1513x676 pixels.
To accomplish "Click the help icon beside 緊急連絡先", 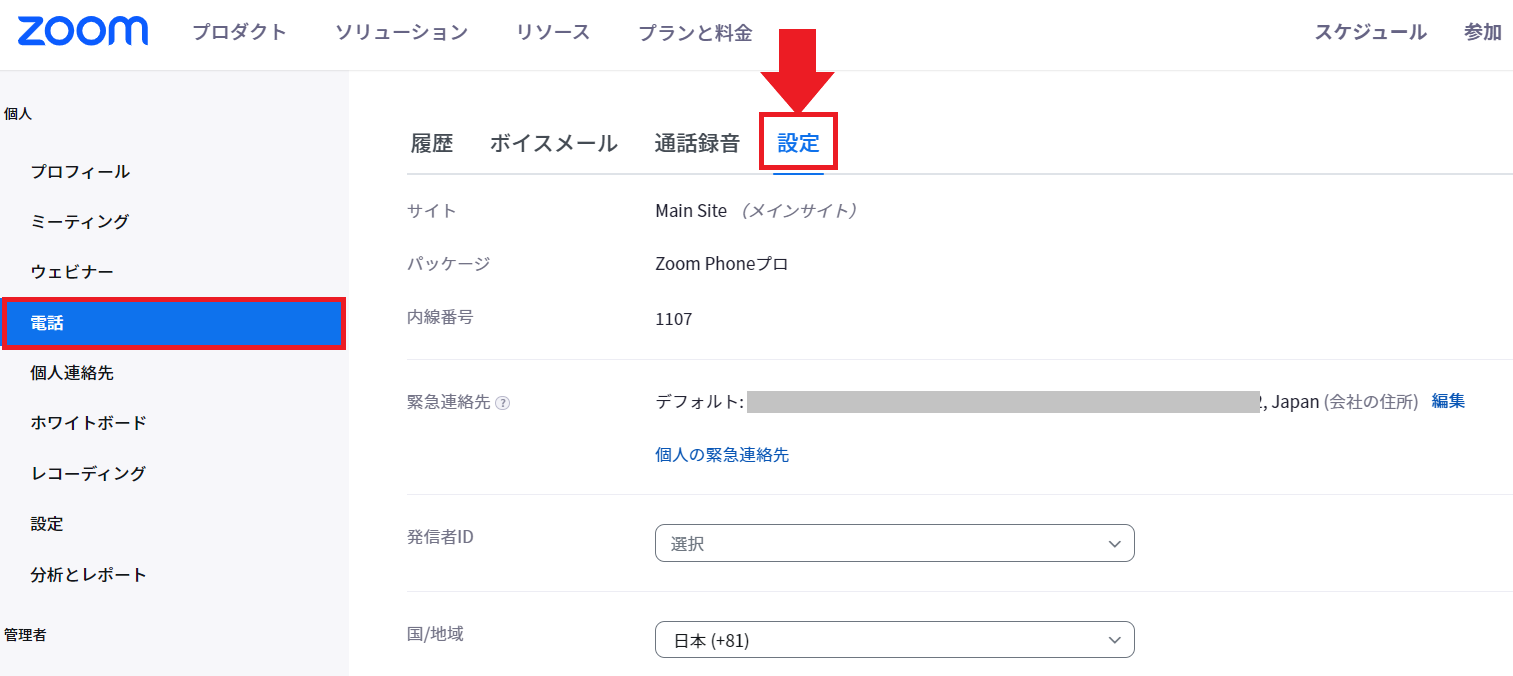I will (x=503, y=403).
